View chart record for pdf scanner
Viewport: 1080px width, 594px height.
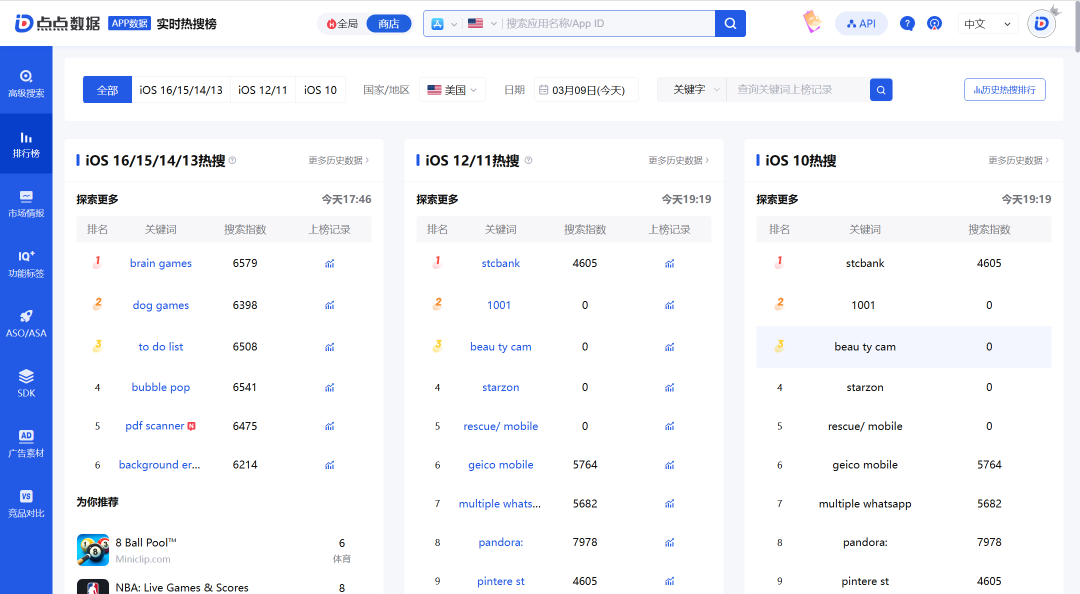point(330,426)
